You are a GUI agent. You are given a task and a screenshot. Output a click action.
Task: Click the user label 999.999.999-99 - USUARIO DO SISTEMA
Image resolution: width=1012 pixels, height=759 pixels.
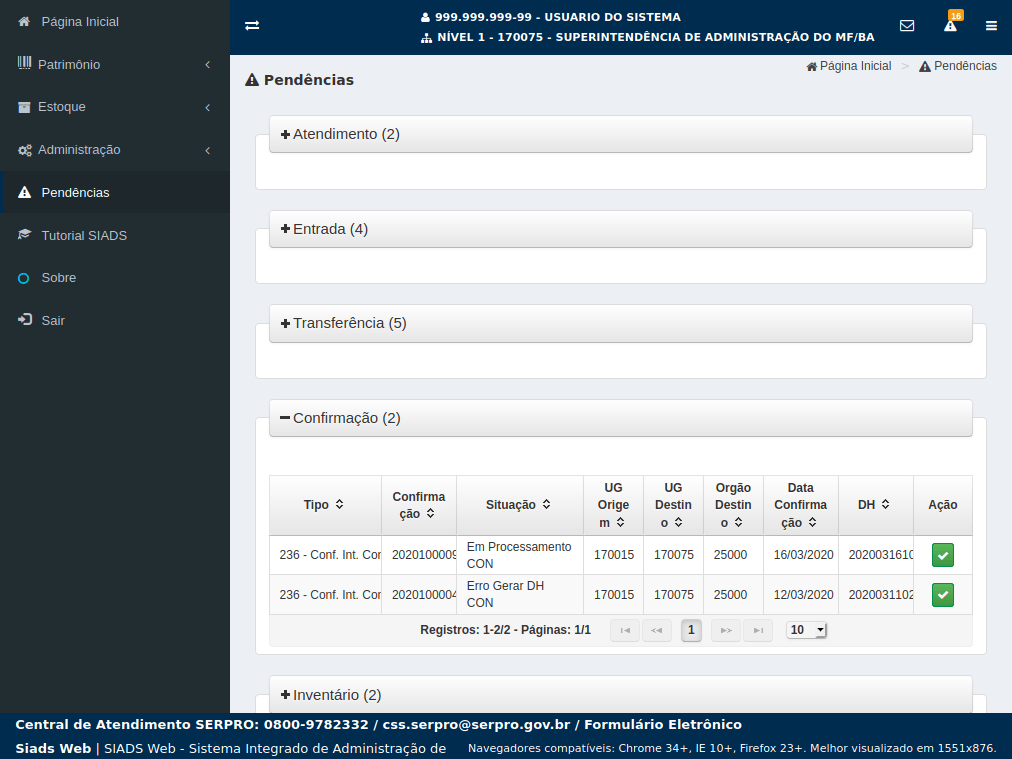pos(551,17)
